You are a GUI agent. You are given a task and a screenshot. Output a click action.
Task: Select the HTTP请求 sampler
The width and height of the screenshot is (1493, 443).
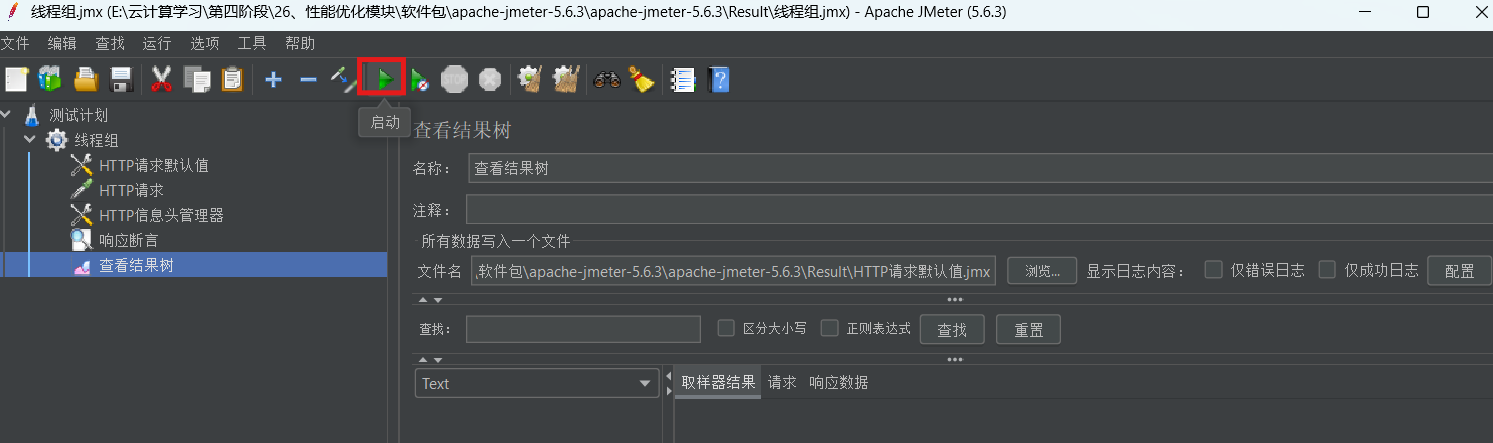(131, 190)
